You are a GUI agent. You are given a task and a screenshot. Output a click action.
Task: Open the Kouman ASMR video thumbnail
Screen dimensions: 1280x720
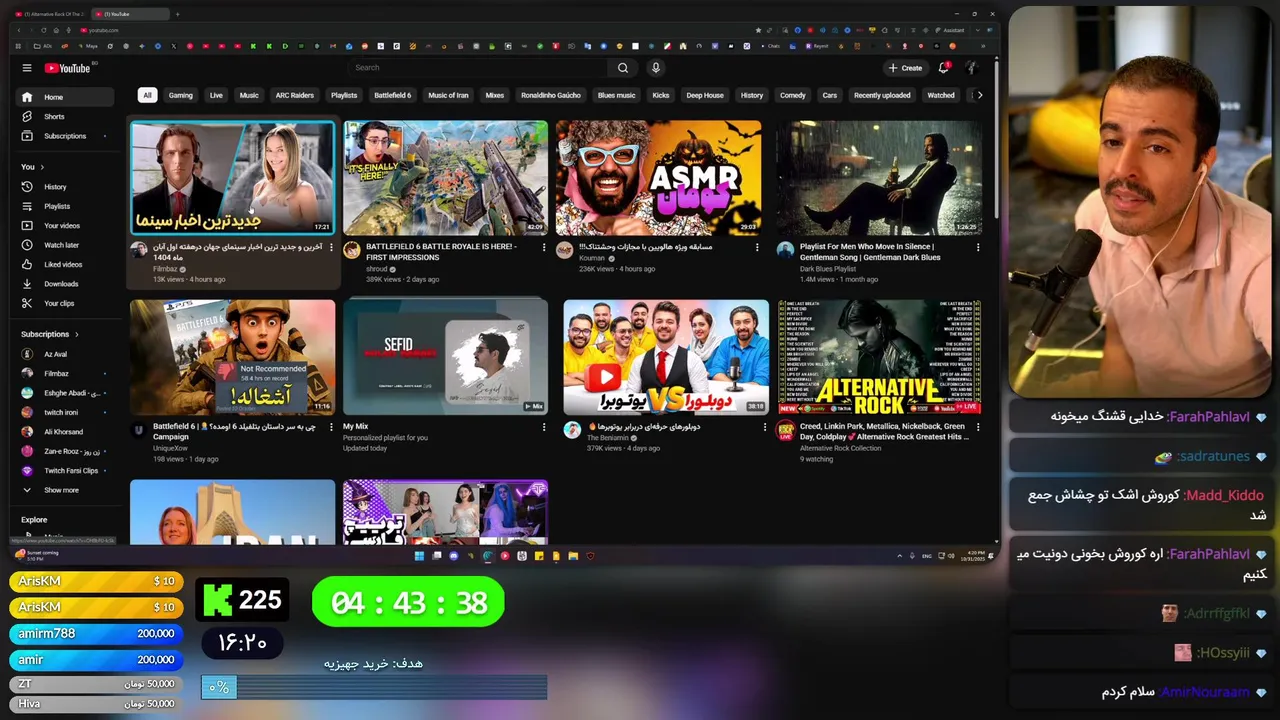coord(658,178)
